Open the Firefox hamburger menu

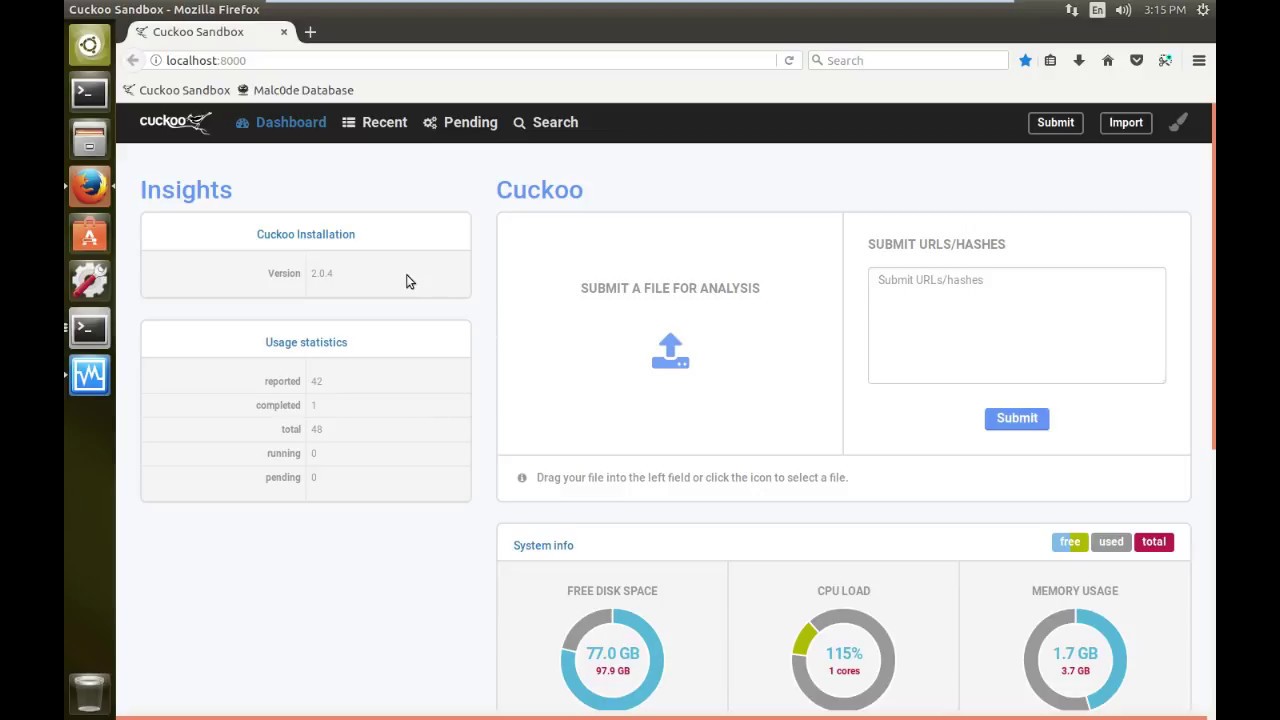[1199, 60]
